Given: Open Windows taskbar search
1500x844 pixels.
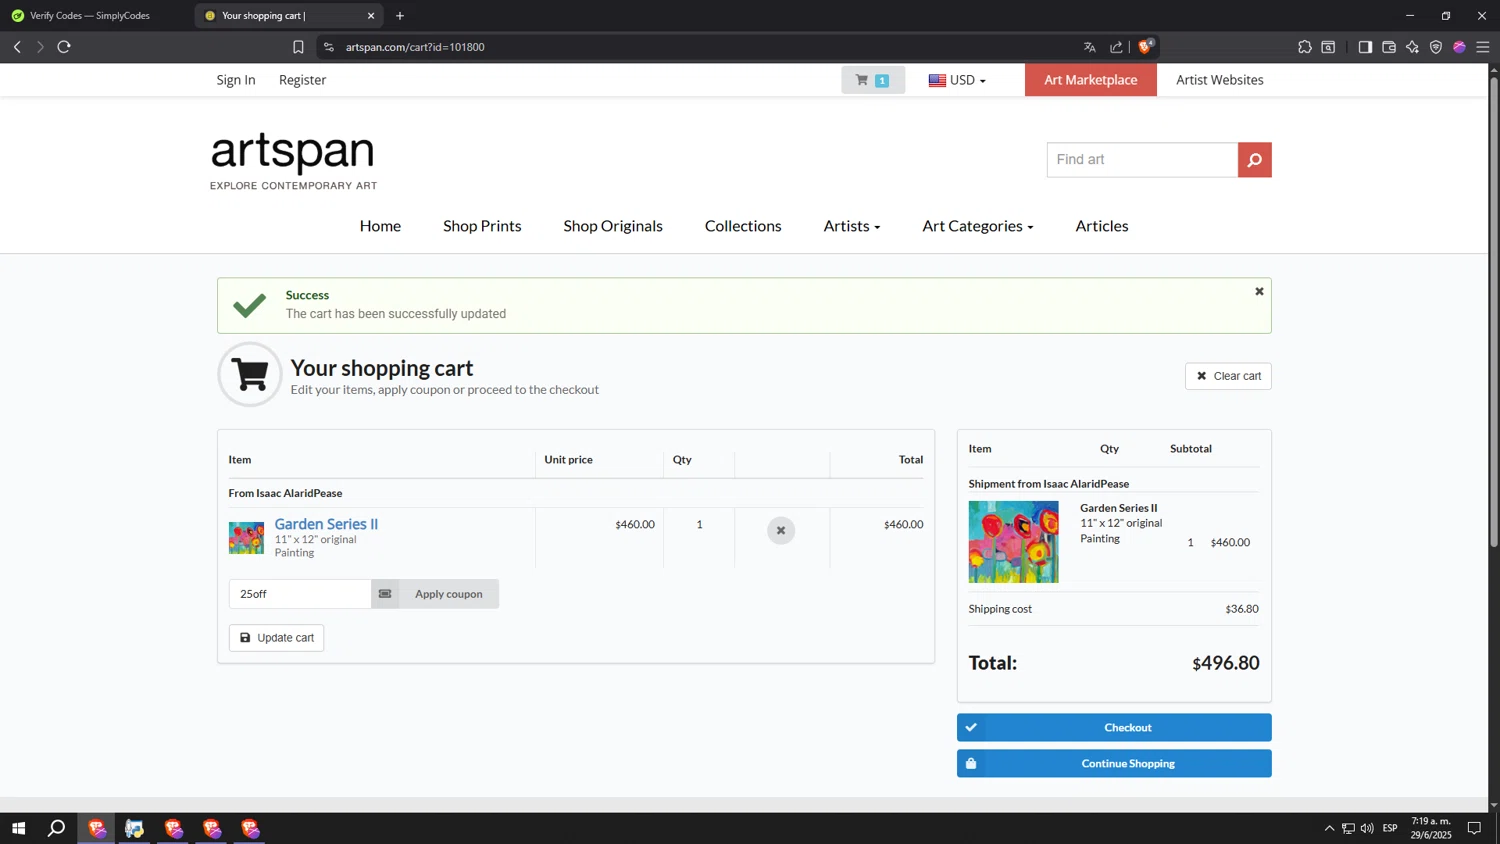Looking at the screenshot, I should tap(57, 828).
